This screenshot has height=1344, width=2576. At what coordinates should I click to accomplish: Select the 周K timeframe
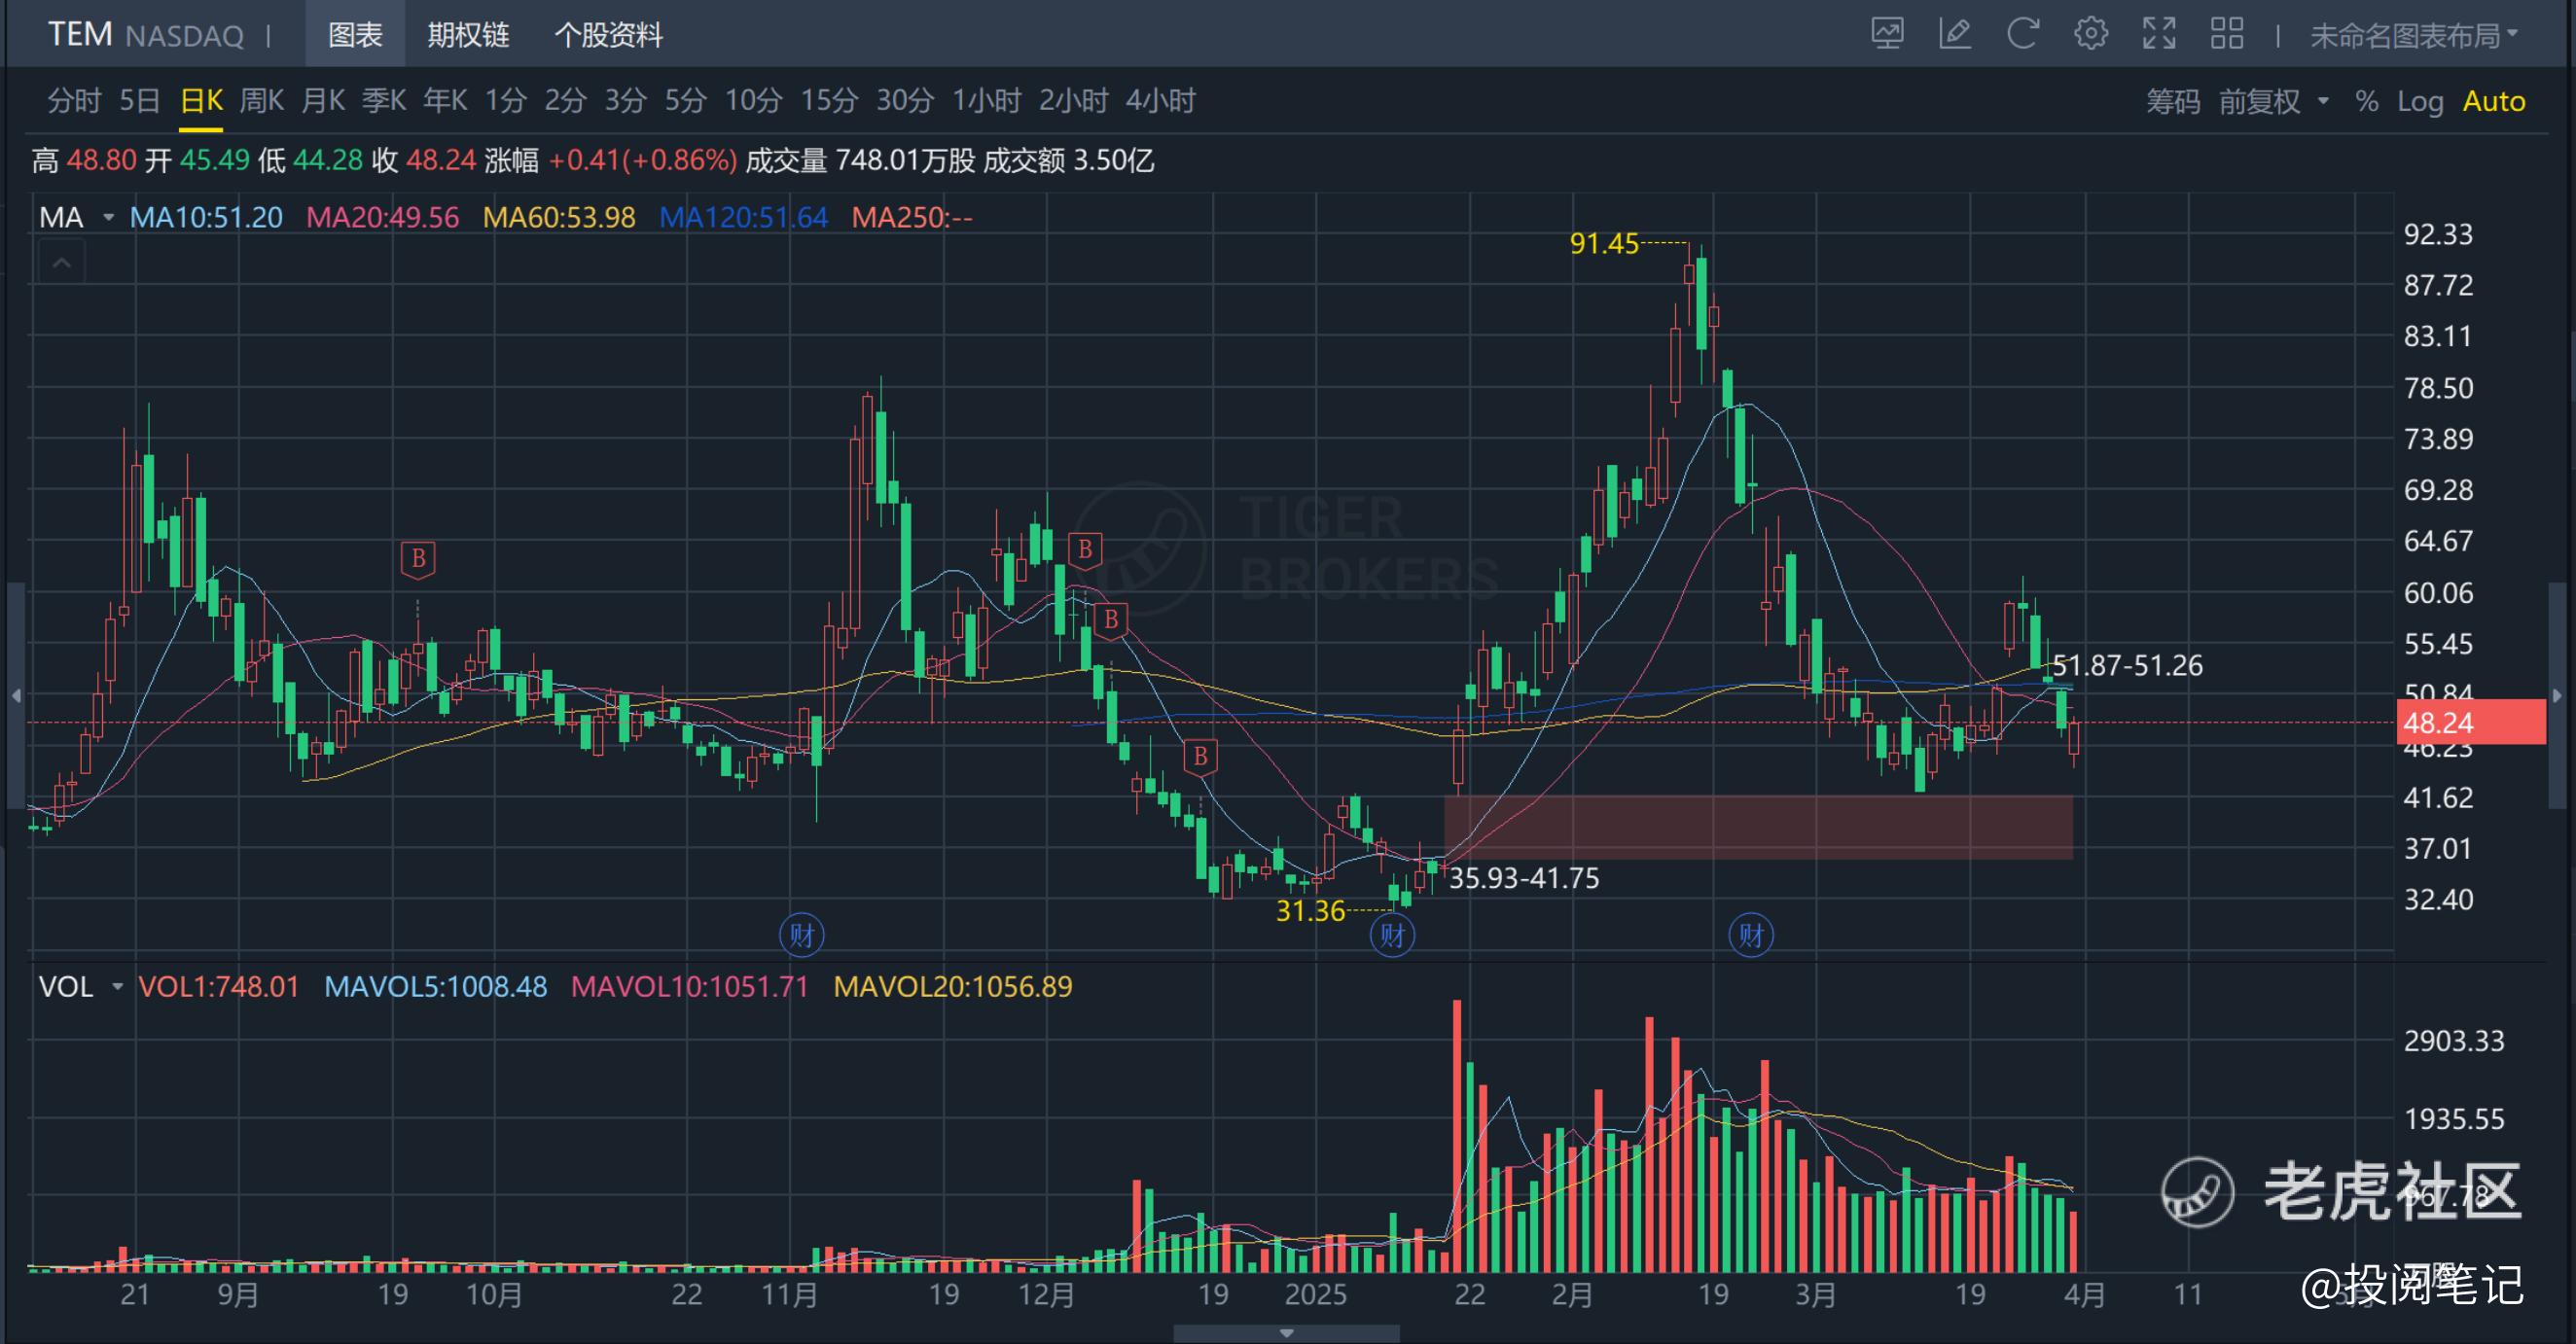[261, 101]
